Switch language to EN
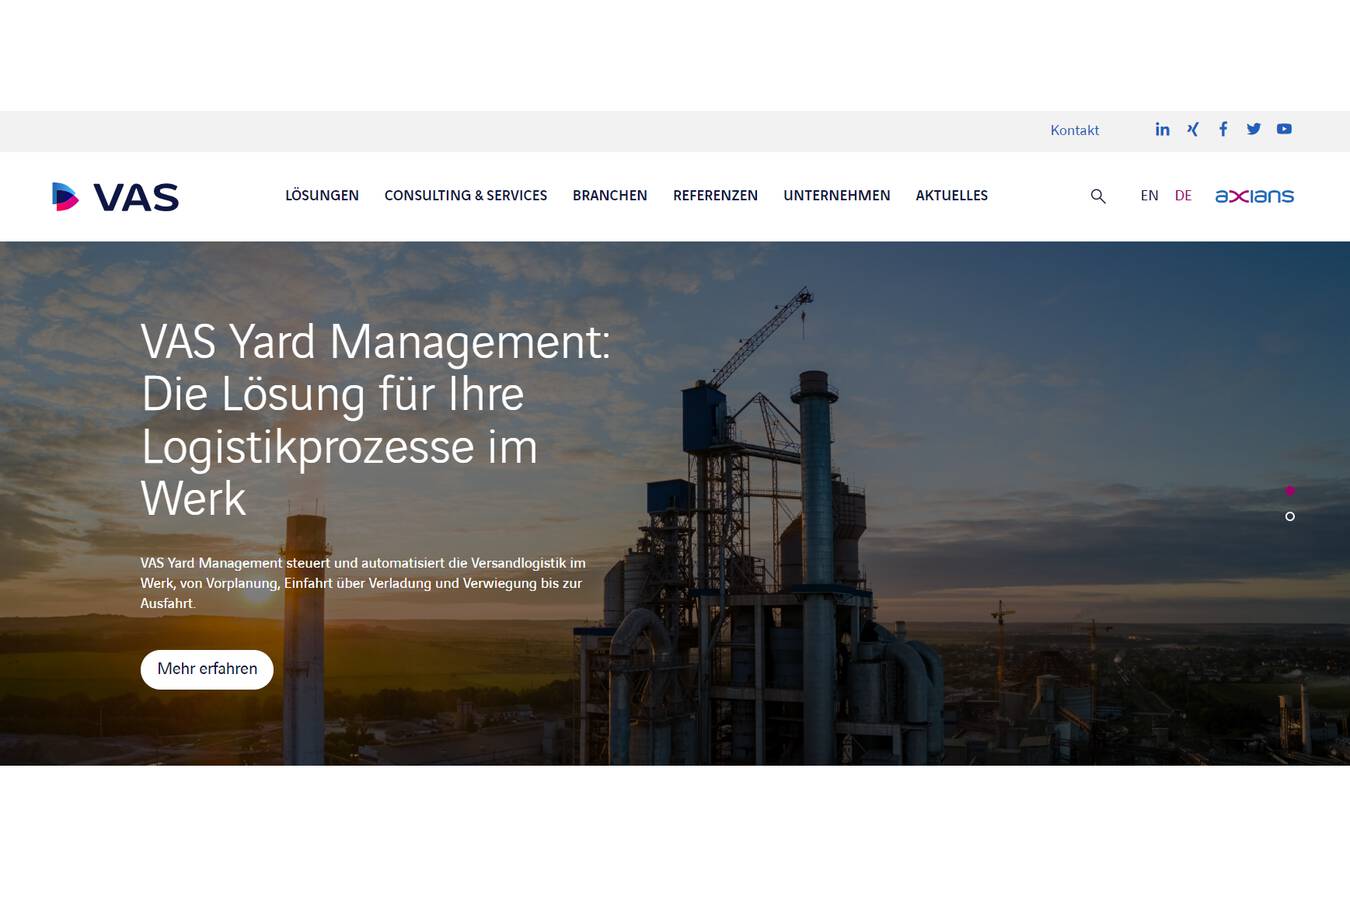 coord(1149,196)
